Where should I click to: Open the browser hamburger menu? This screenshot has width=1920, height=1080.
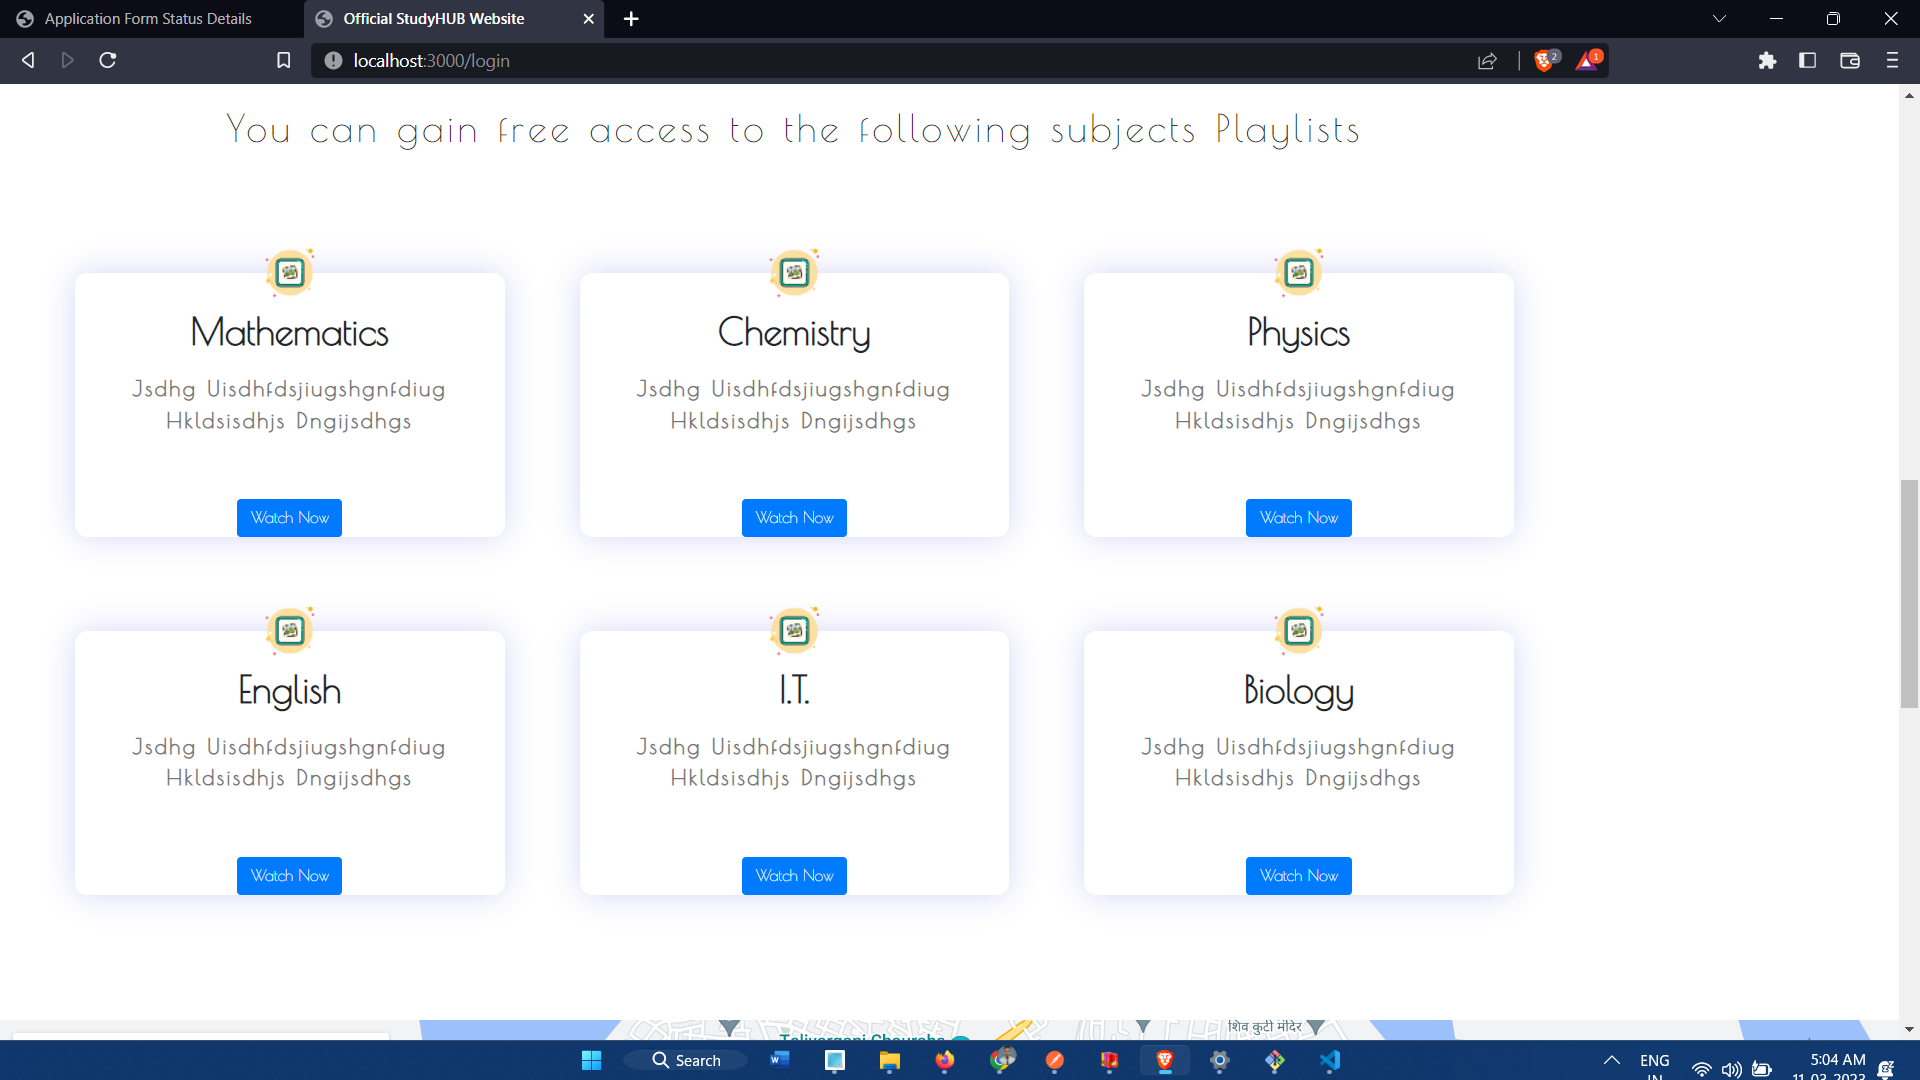[x=1892, y=60]
